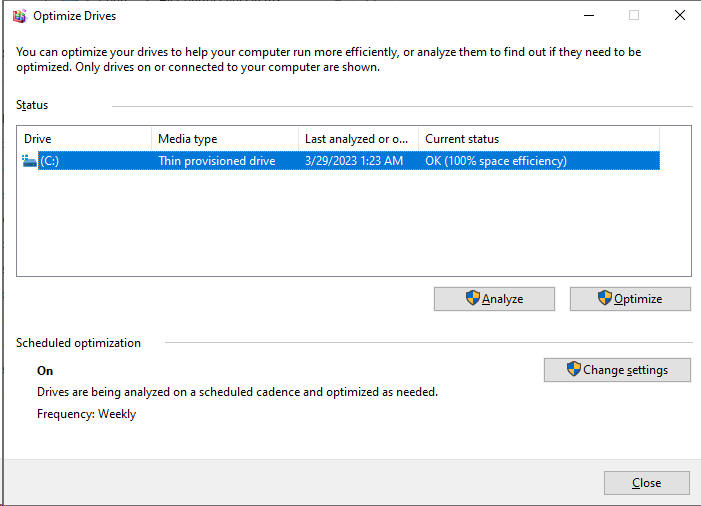Click the Thin provisioned drive cell

[217, 161]
